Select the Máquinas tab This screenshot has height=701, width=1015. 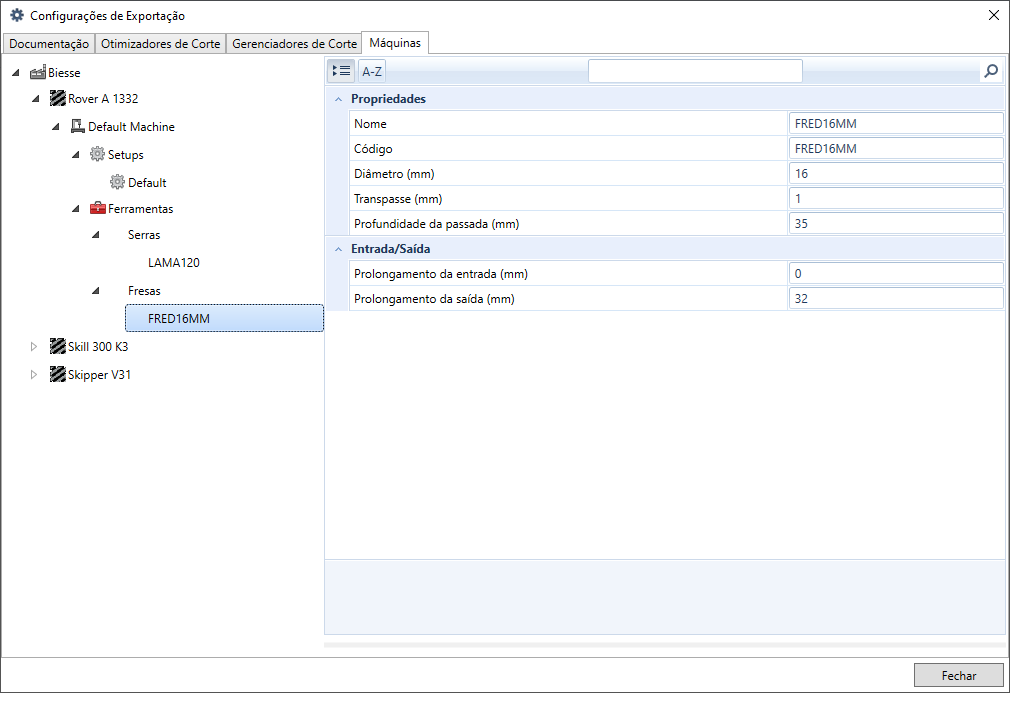tap(395, 43)
